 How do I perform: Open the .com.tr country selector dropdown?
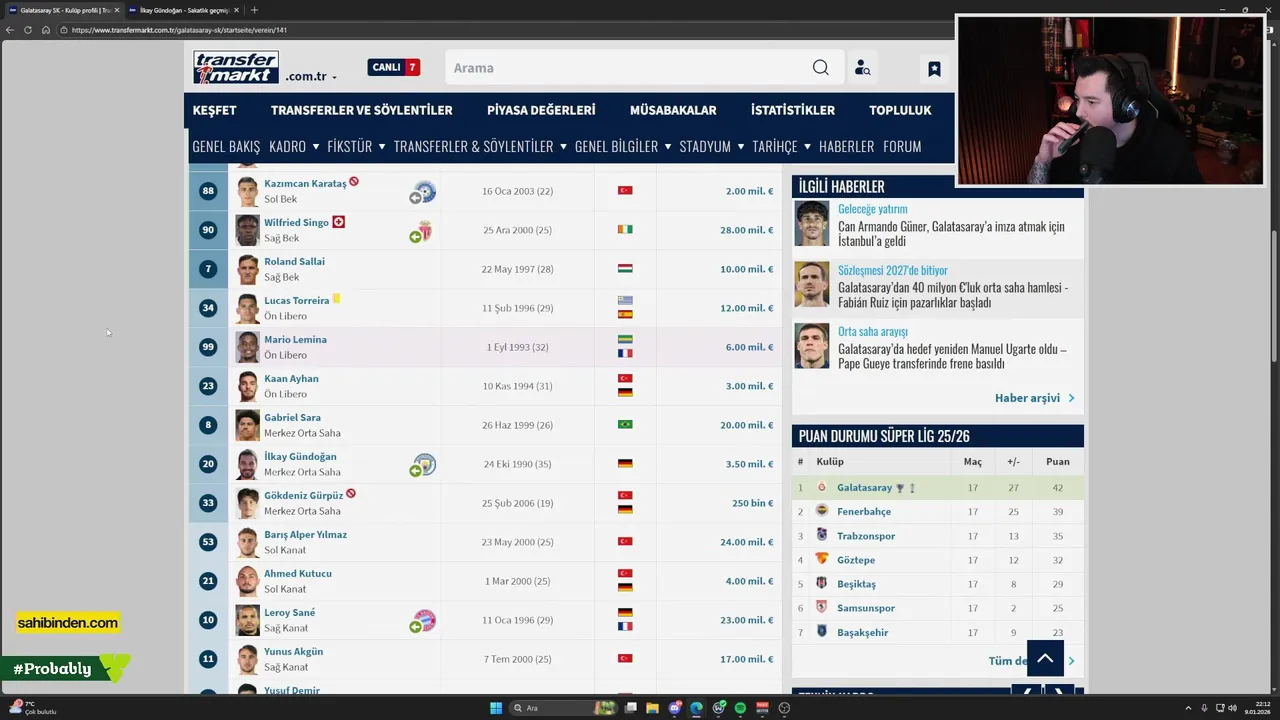[311, 76]
